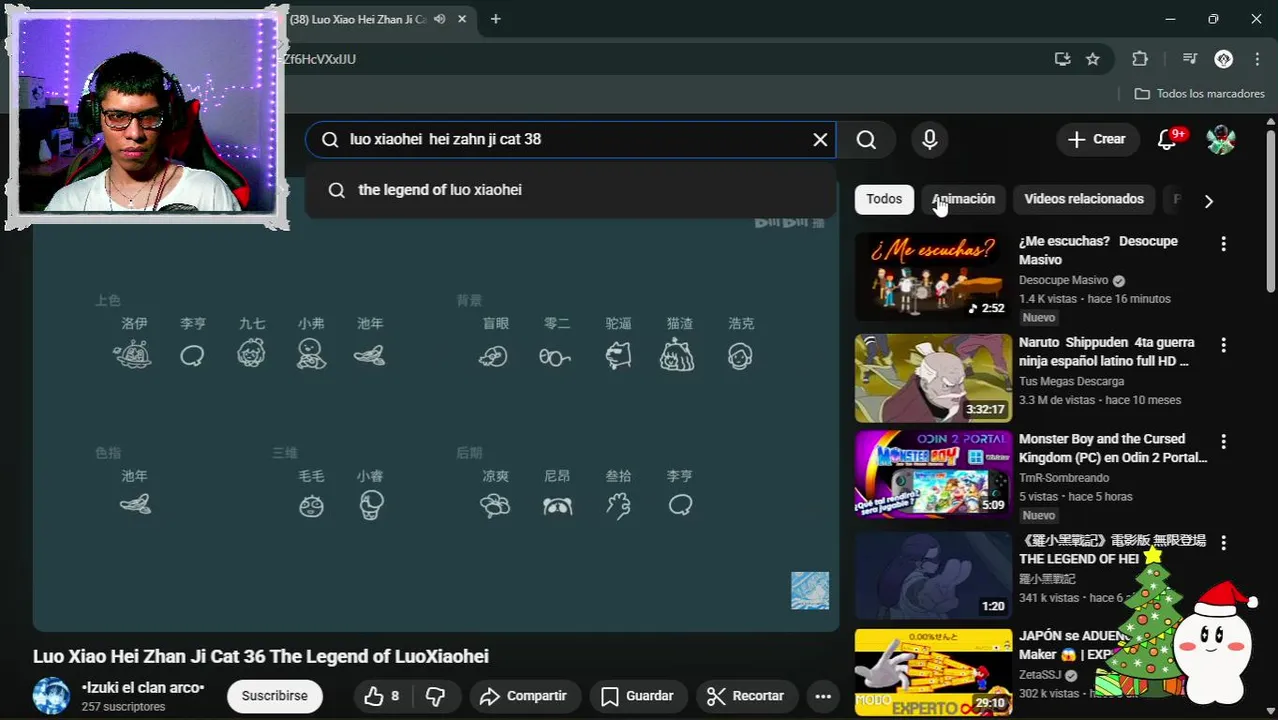Select the Todos filter chip
The image size is (1278, 720).
click(x=884, y=199)
